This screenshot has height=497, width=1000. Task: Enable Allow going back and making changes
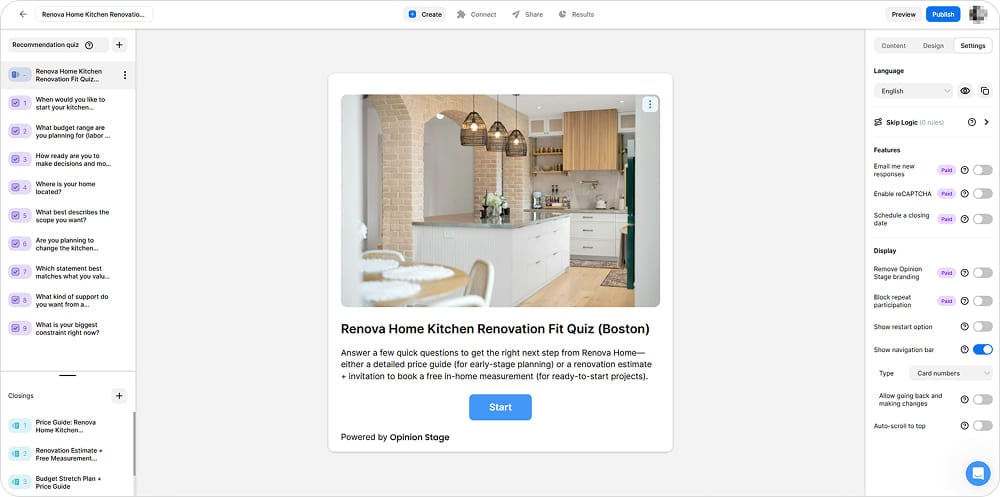coord(982,399)
